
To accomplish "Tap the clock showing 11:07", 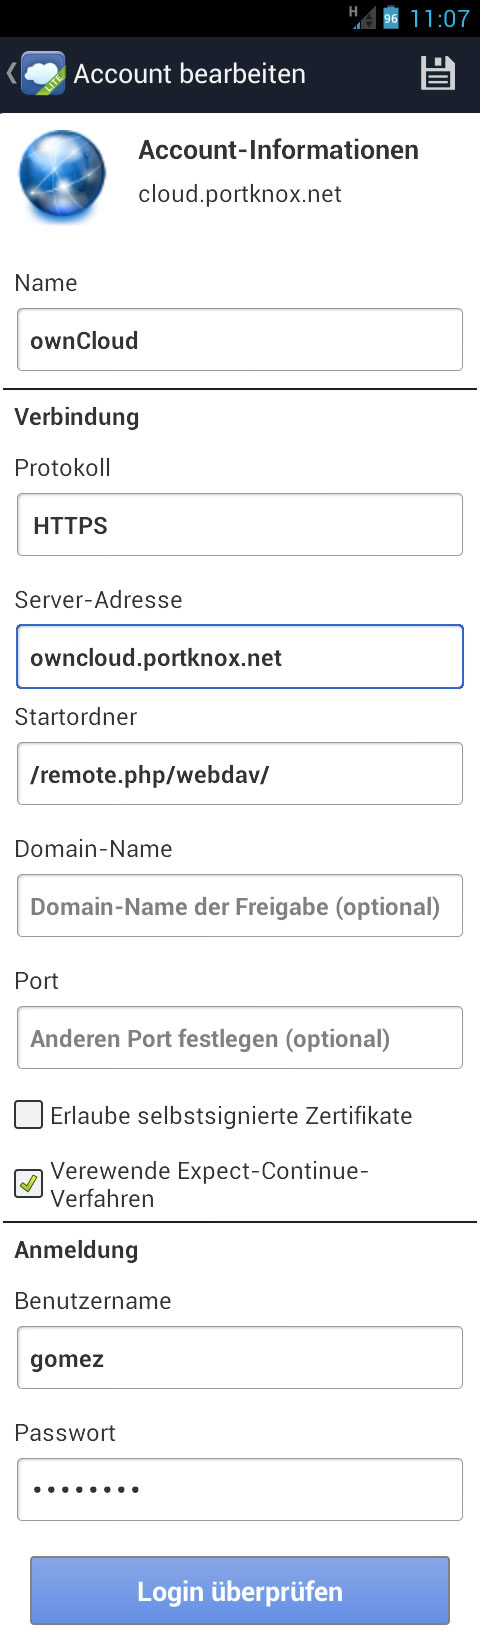I will coord(439,18).
